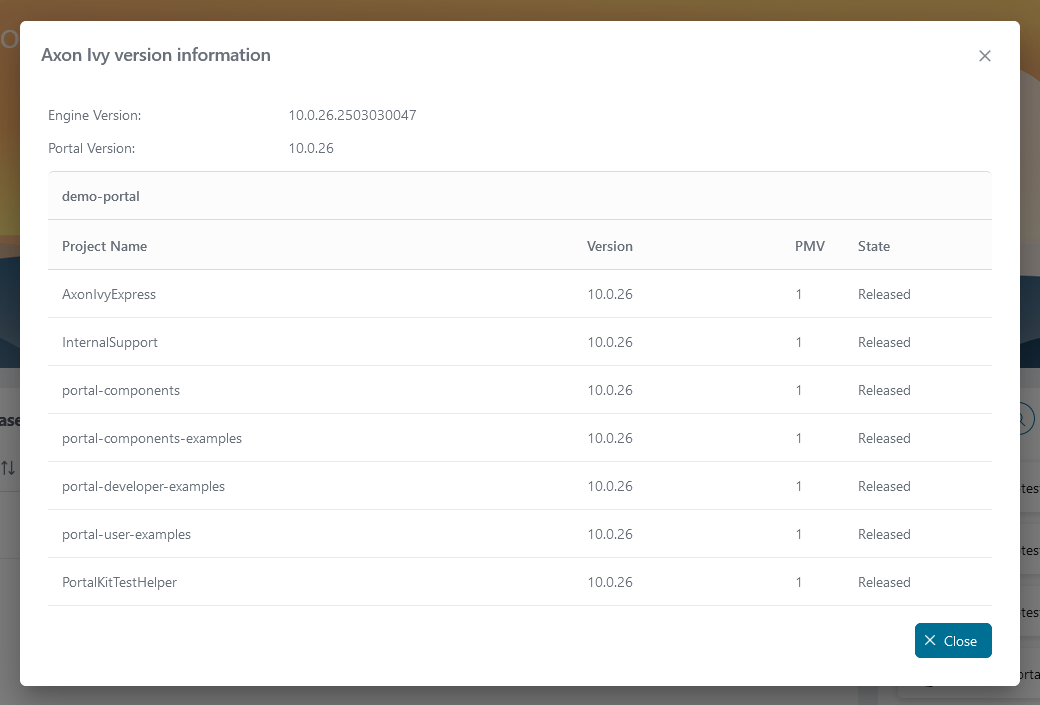
Task: Click the Engine Version value 10.0.26.2503030047
Action: coord(352,115)
